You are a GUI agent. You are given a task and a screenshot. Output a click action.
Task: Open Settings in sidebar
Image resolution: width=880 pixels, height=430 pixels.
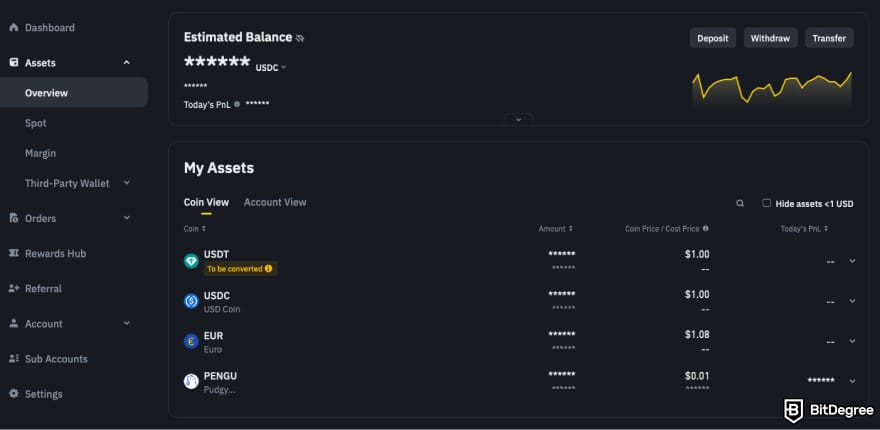[43, 394]
